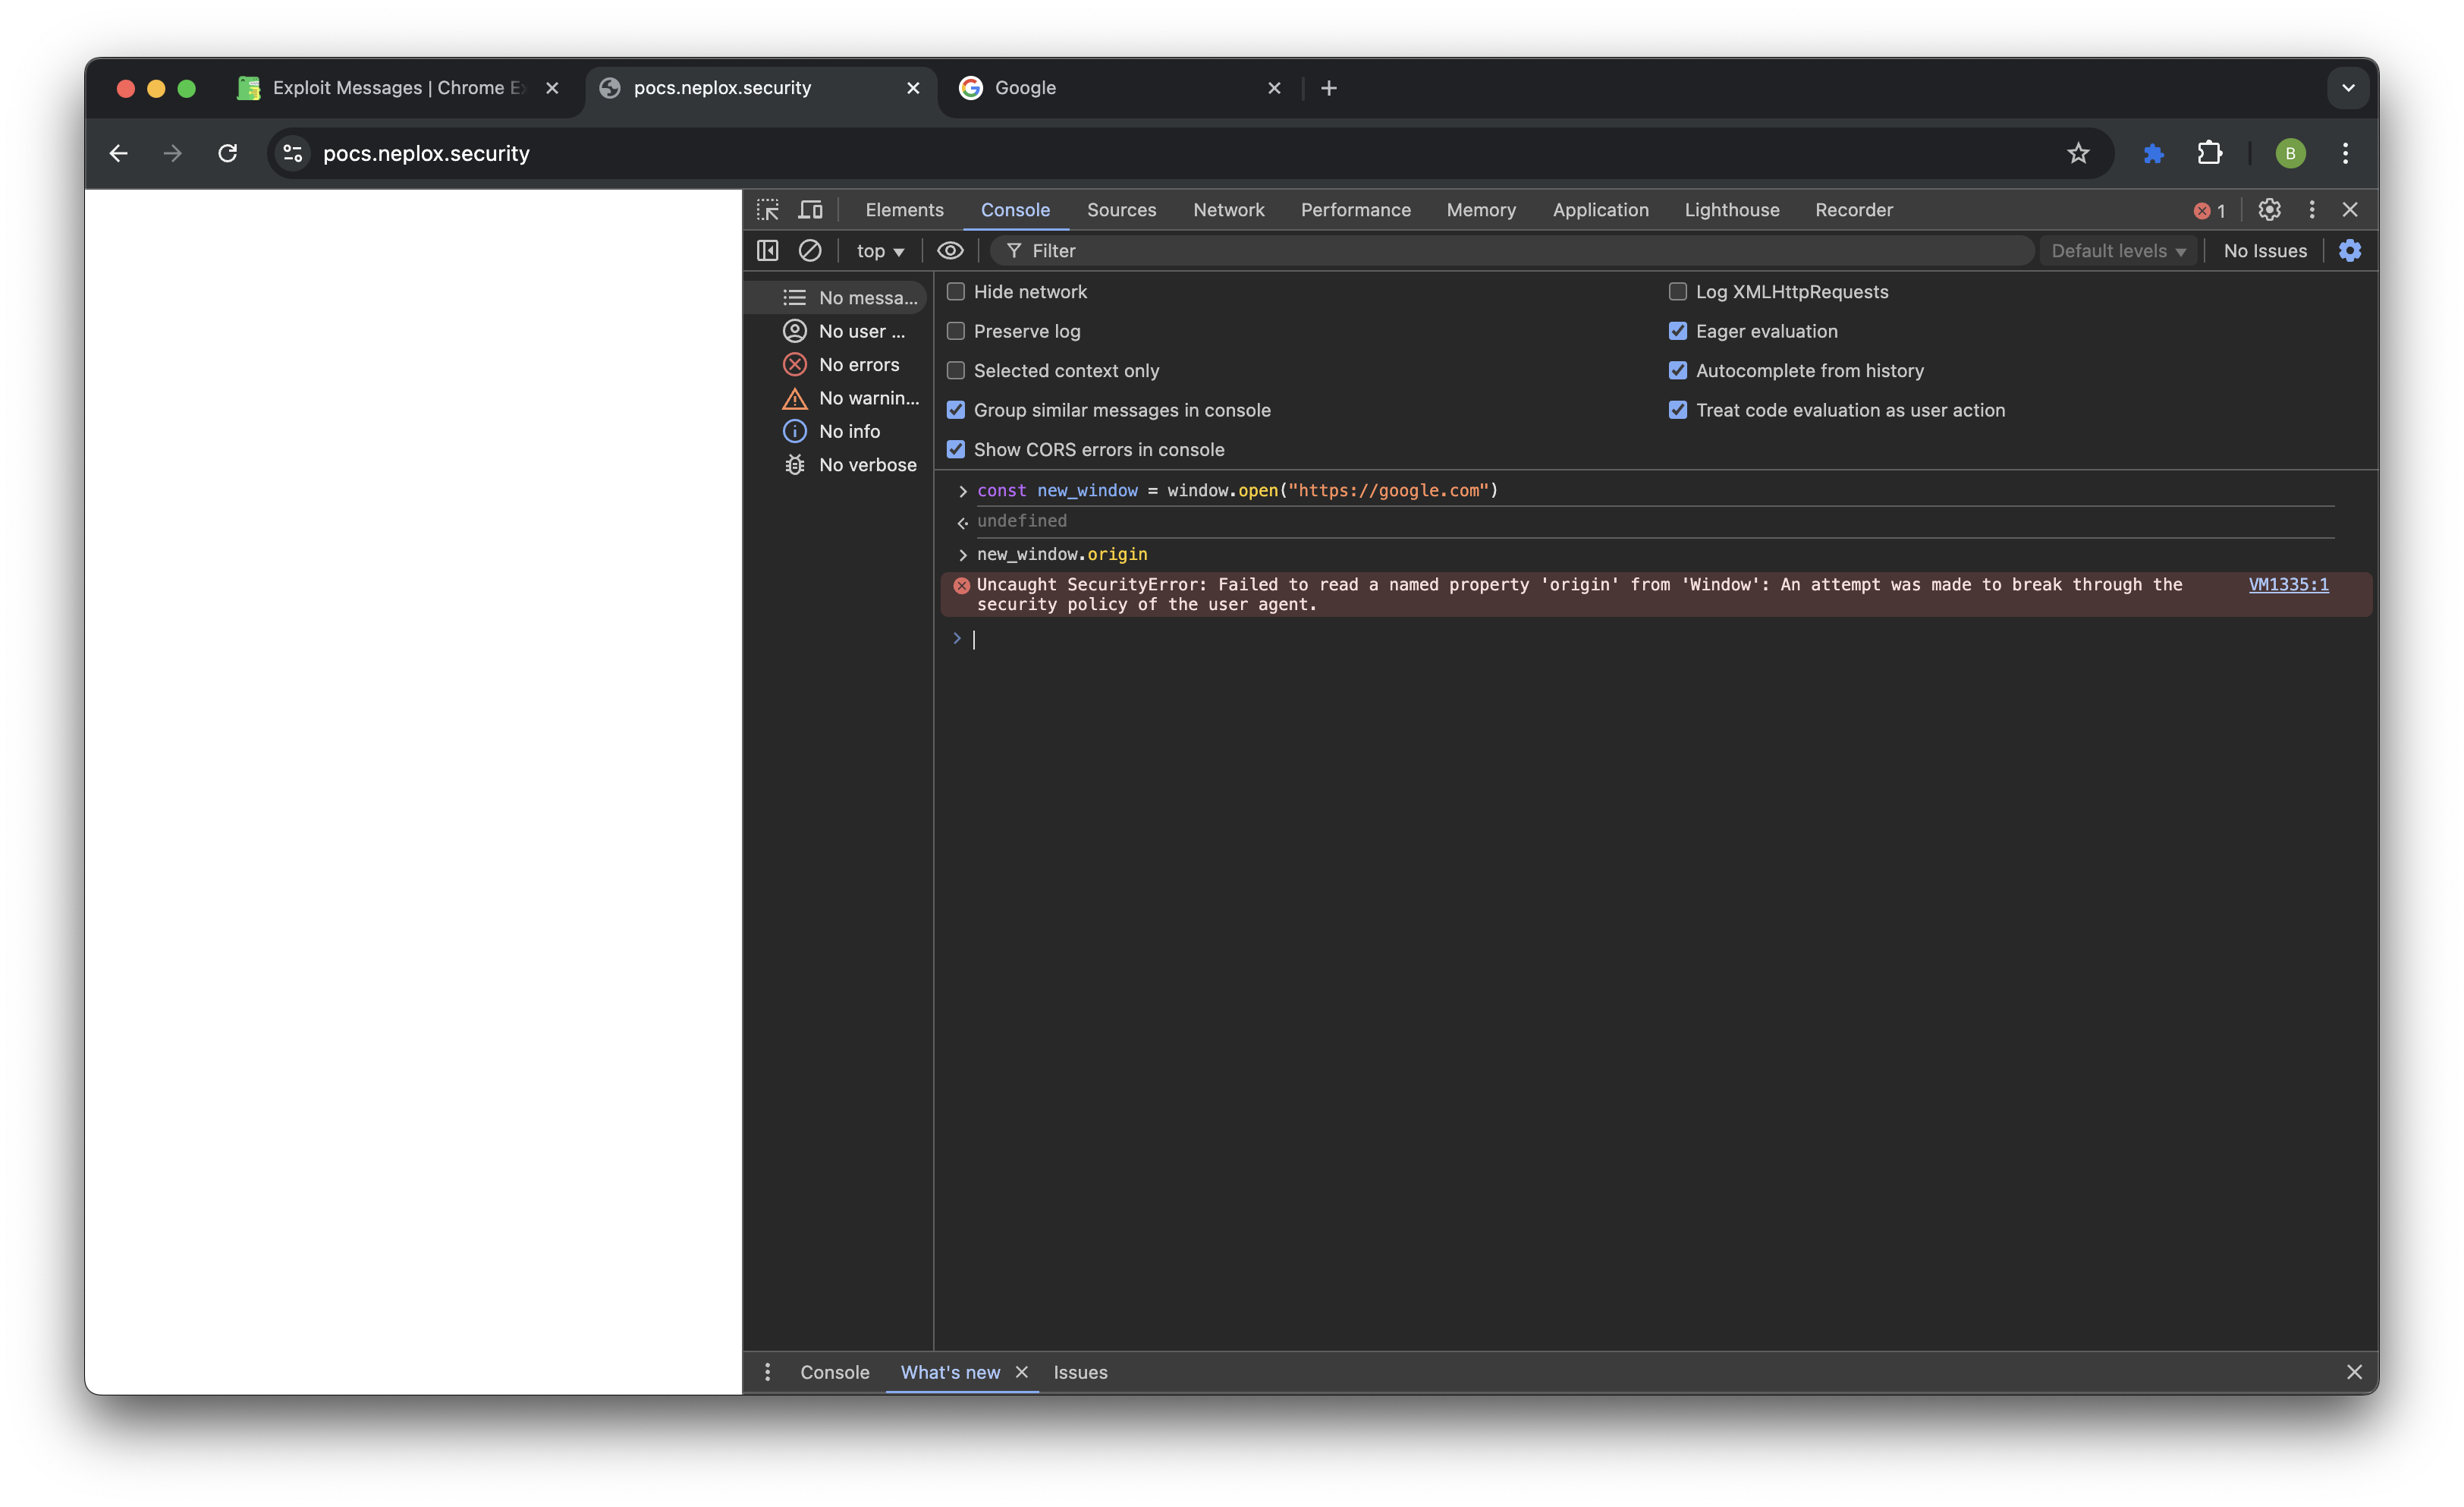This screenshot has width=2464, height=1507.
Task: Switch to the Lighthouse tab
Action: pos(1731,210)
